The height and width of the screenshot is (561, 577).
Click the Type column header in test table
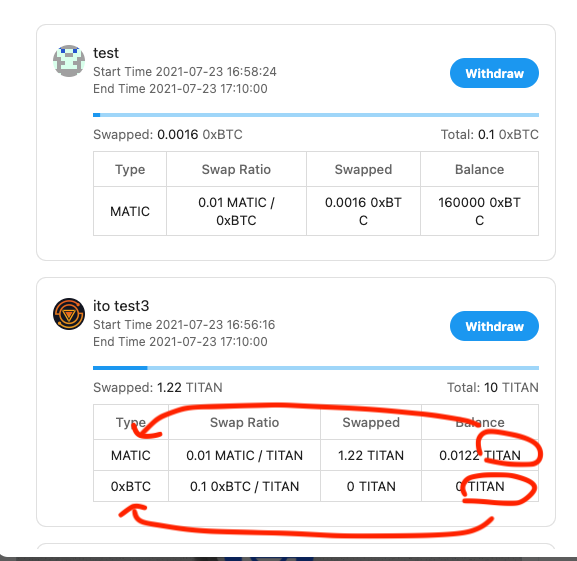pyautogui.click(x=130, y=169)
